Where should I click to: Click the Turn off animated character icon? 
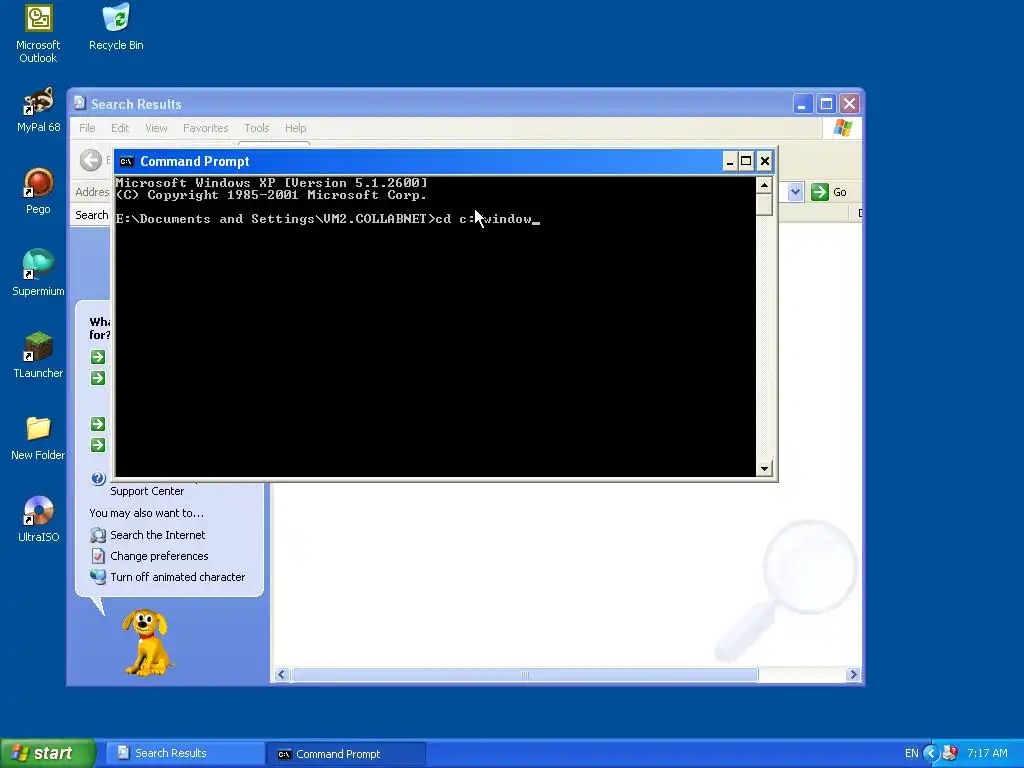(98, 577)
